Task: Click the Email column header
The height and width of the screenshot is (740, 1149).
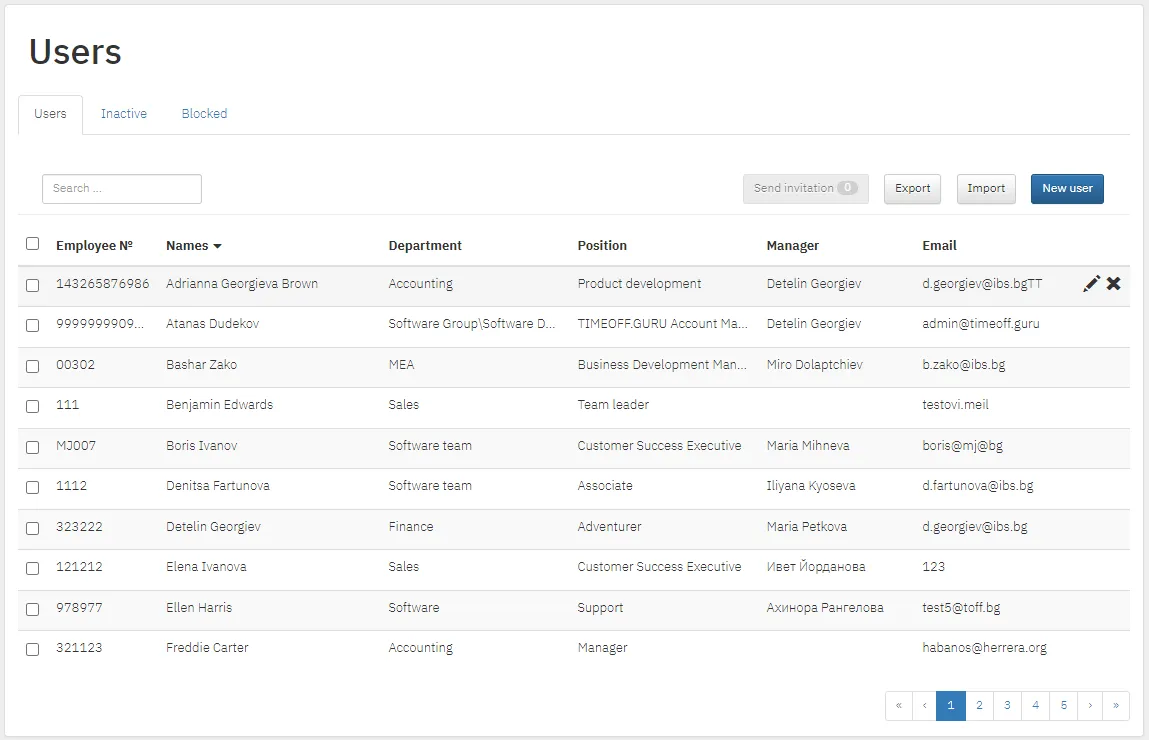Action: pyautogui.click(x=939, y=246)
